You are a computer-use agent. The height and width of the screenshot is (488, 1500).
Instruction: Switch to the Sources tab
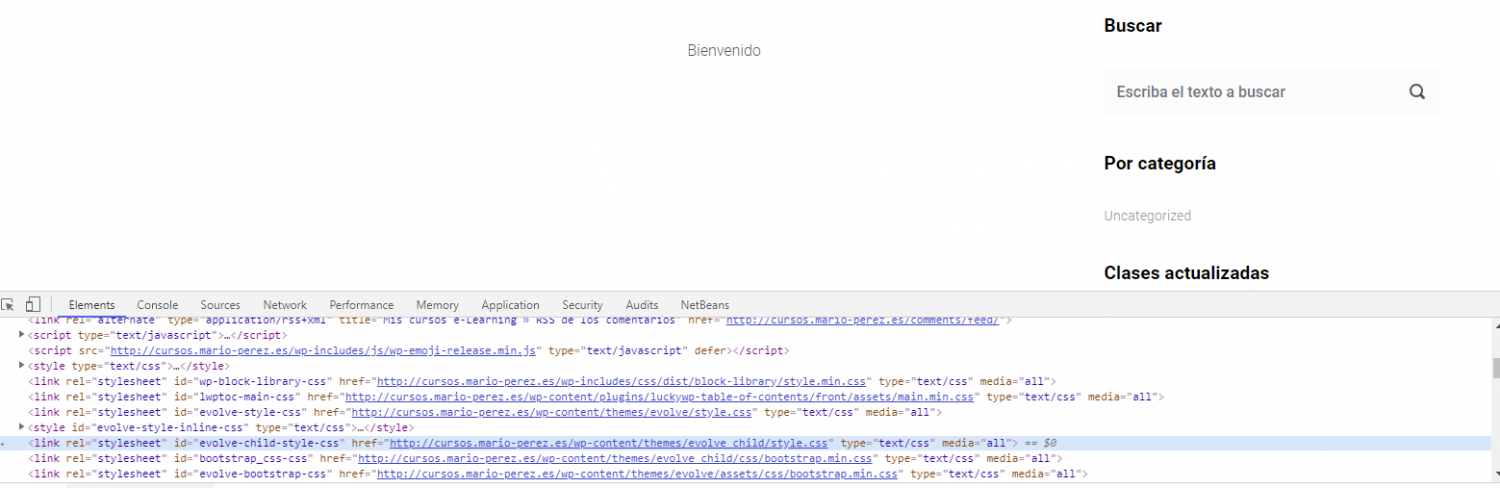[x=220, y=305]
